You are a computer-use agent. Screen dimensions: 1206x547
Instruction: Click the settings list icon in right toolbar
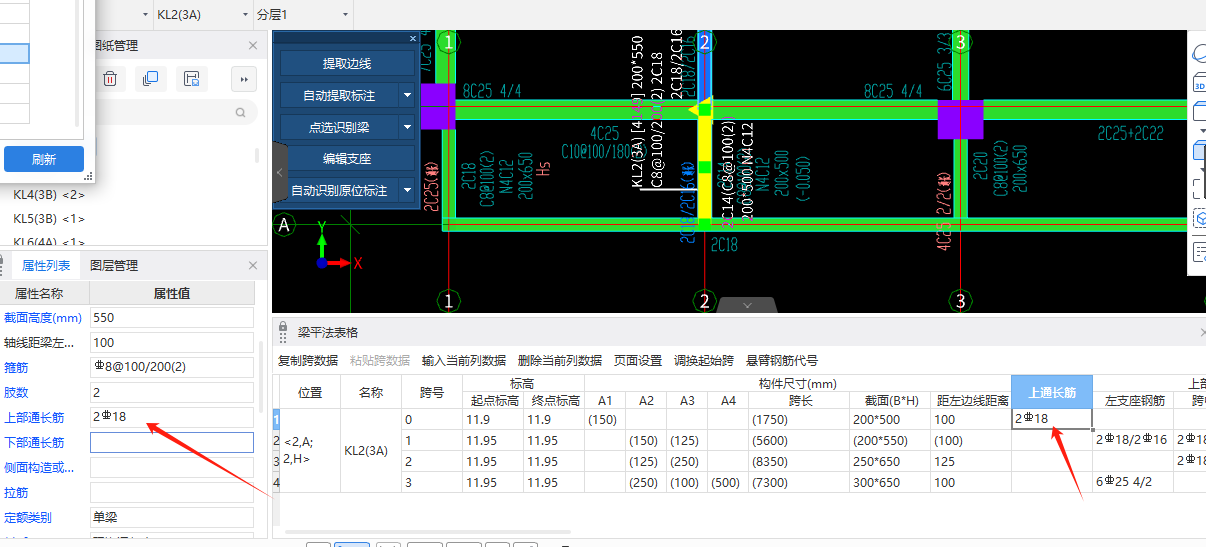pyautogui.click(x=1198, y=251)
